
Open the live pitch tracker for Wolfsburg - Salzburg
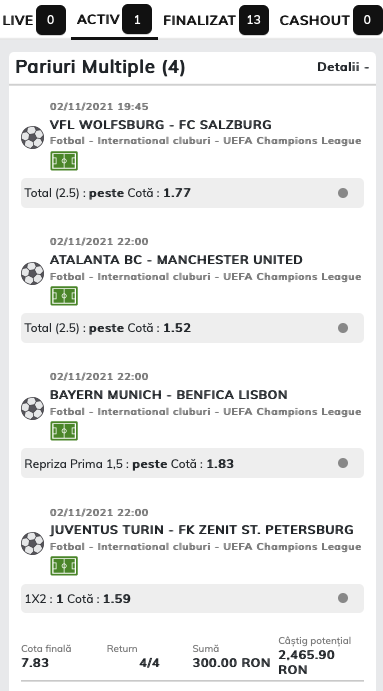pyautogui.click(x=64, y=161)
